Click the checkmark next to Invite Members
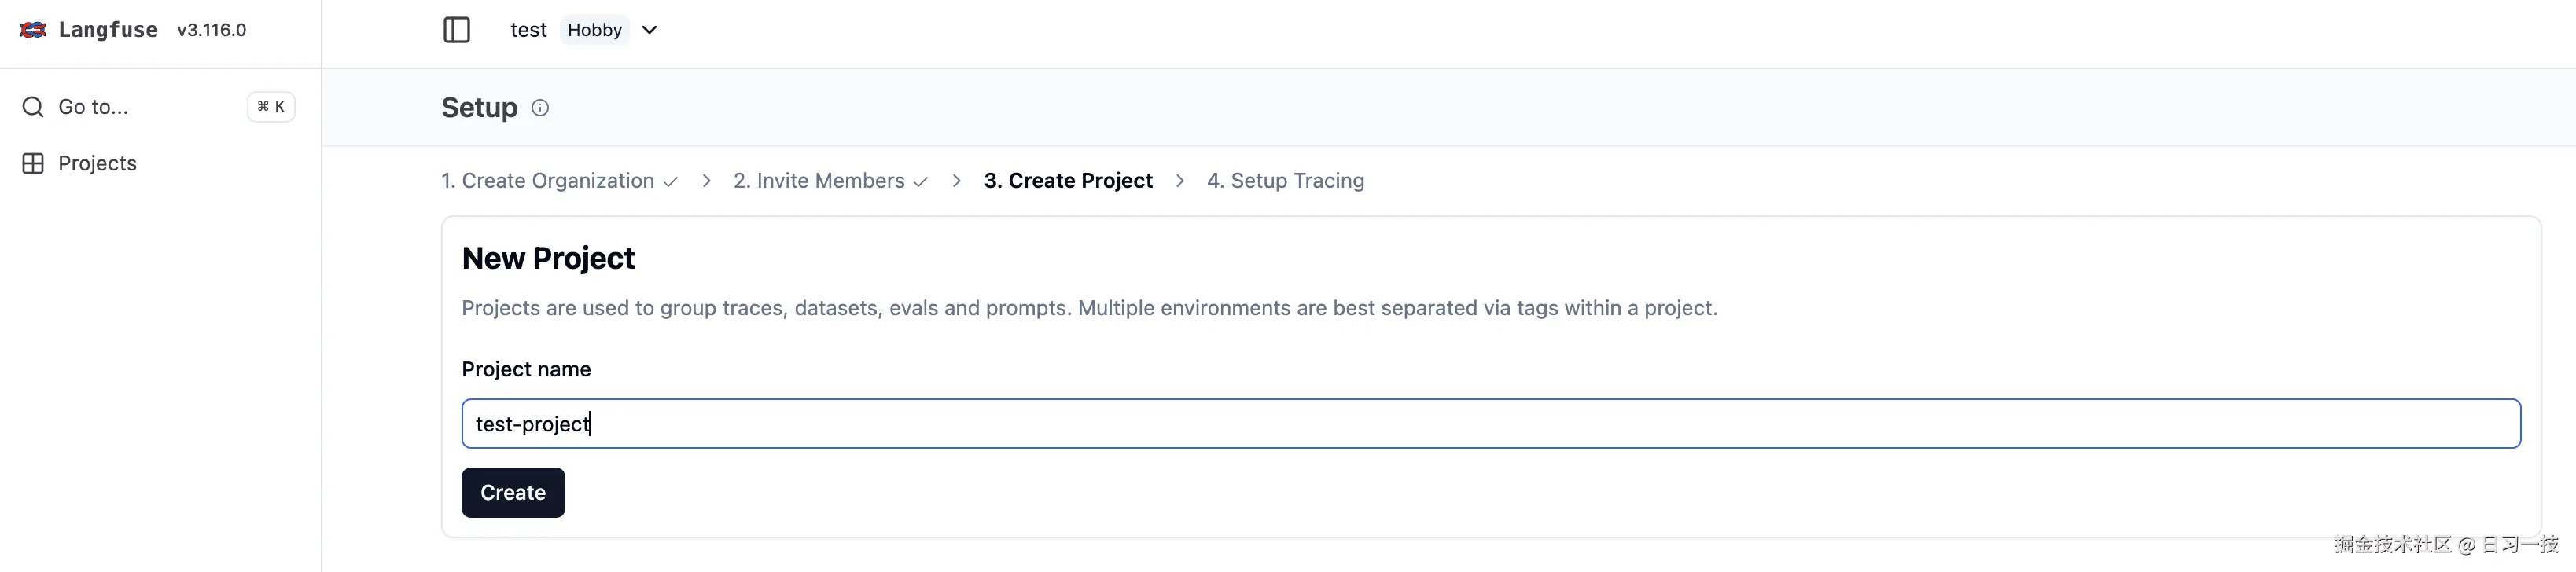The image size is (2576, 572). (921, 182)
